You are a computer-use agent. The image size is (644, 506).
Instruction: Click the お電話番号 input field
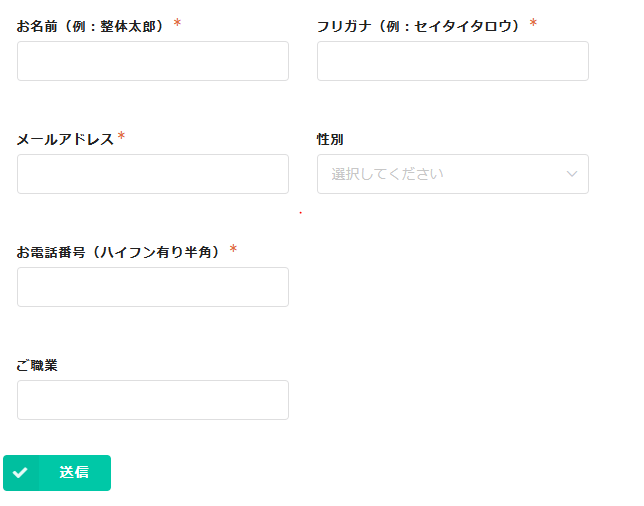(153, 287)
